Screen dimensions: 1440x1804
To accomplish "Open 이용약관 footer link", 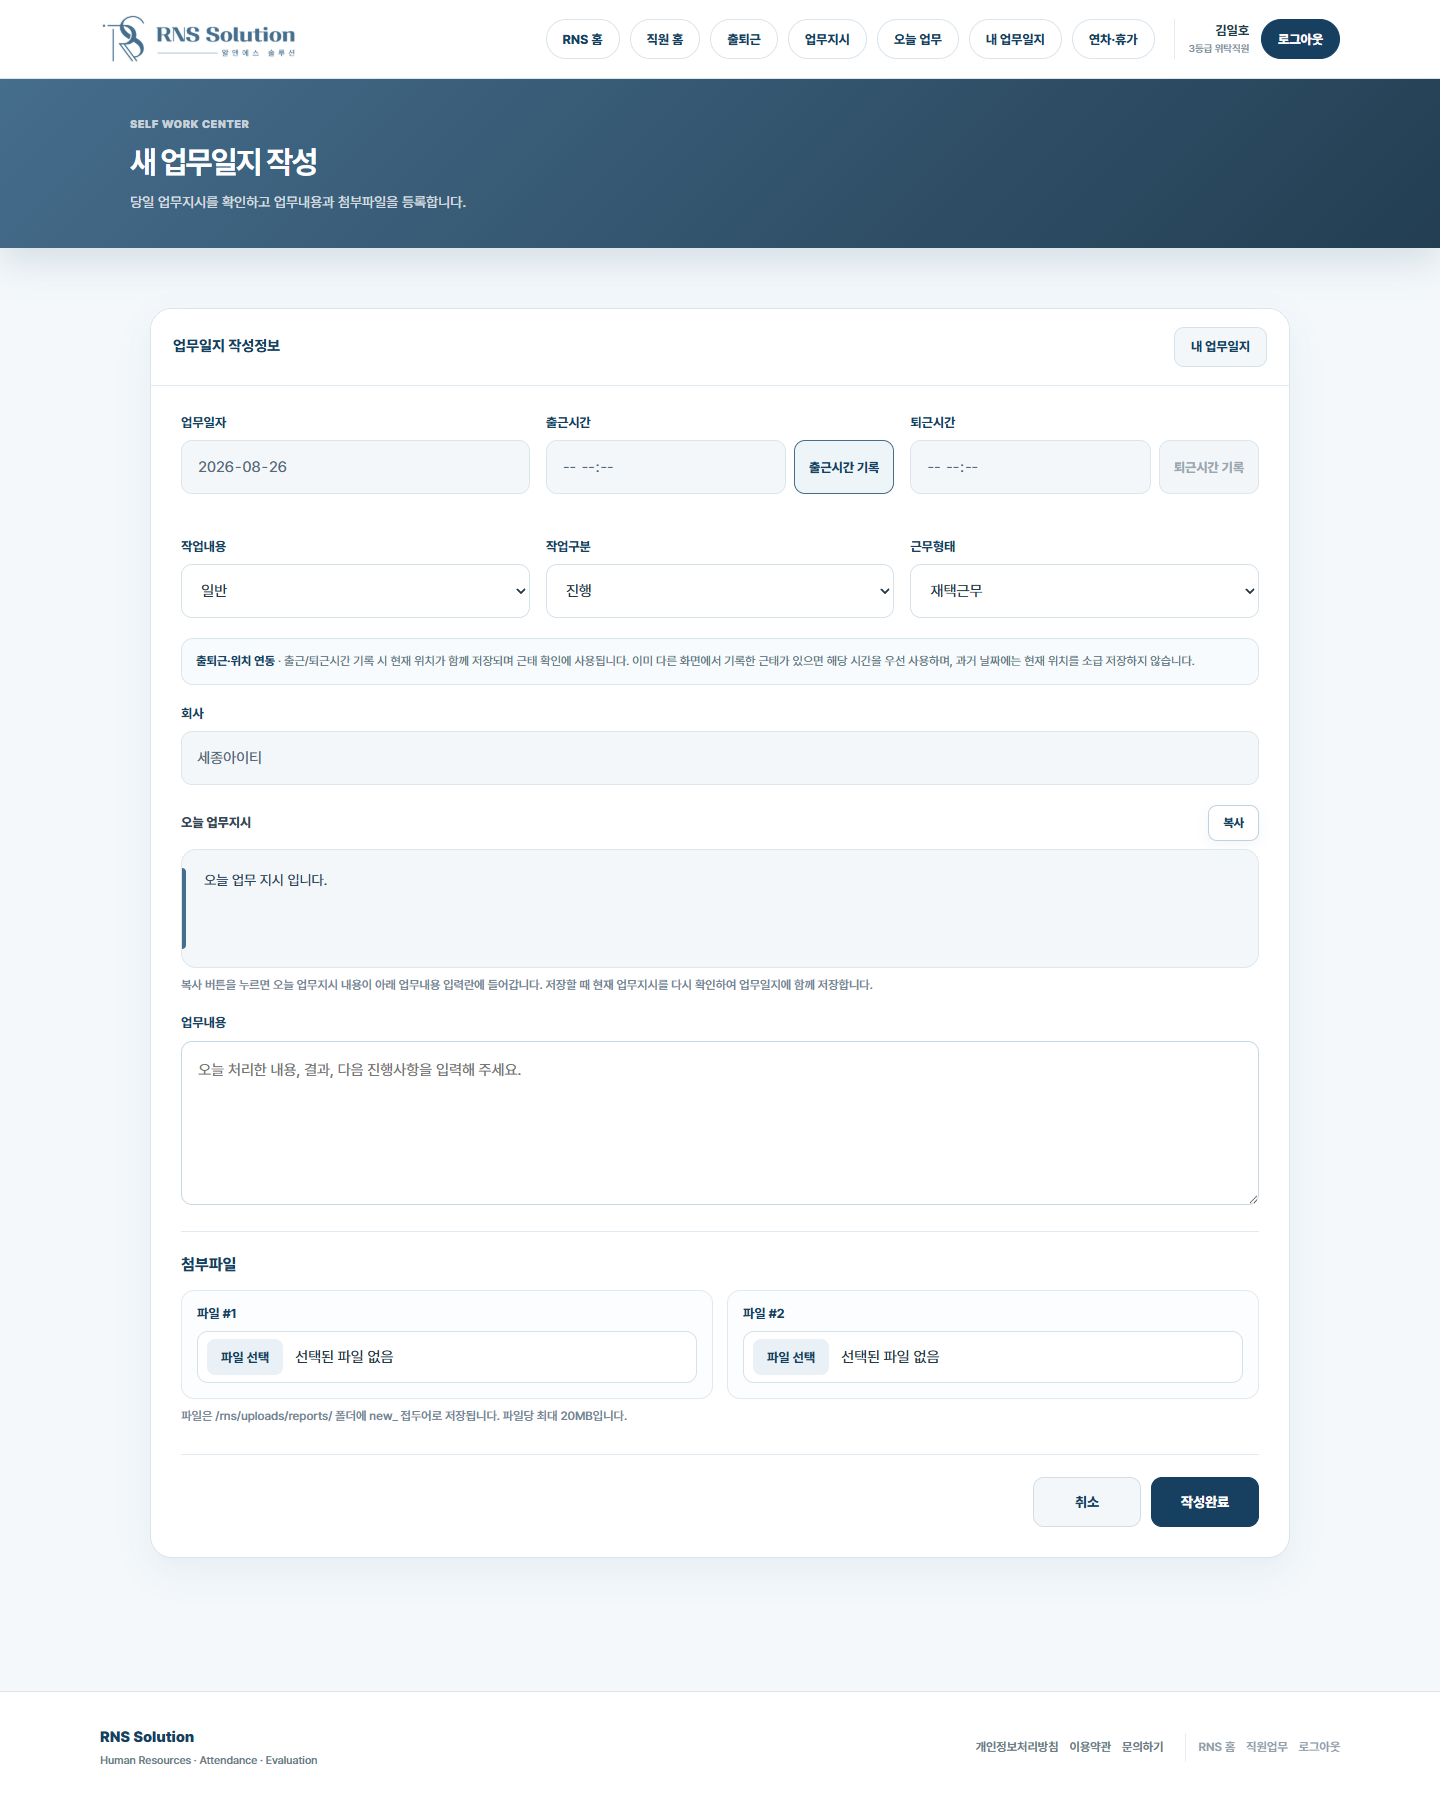I will [x=1090, y=1747].
